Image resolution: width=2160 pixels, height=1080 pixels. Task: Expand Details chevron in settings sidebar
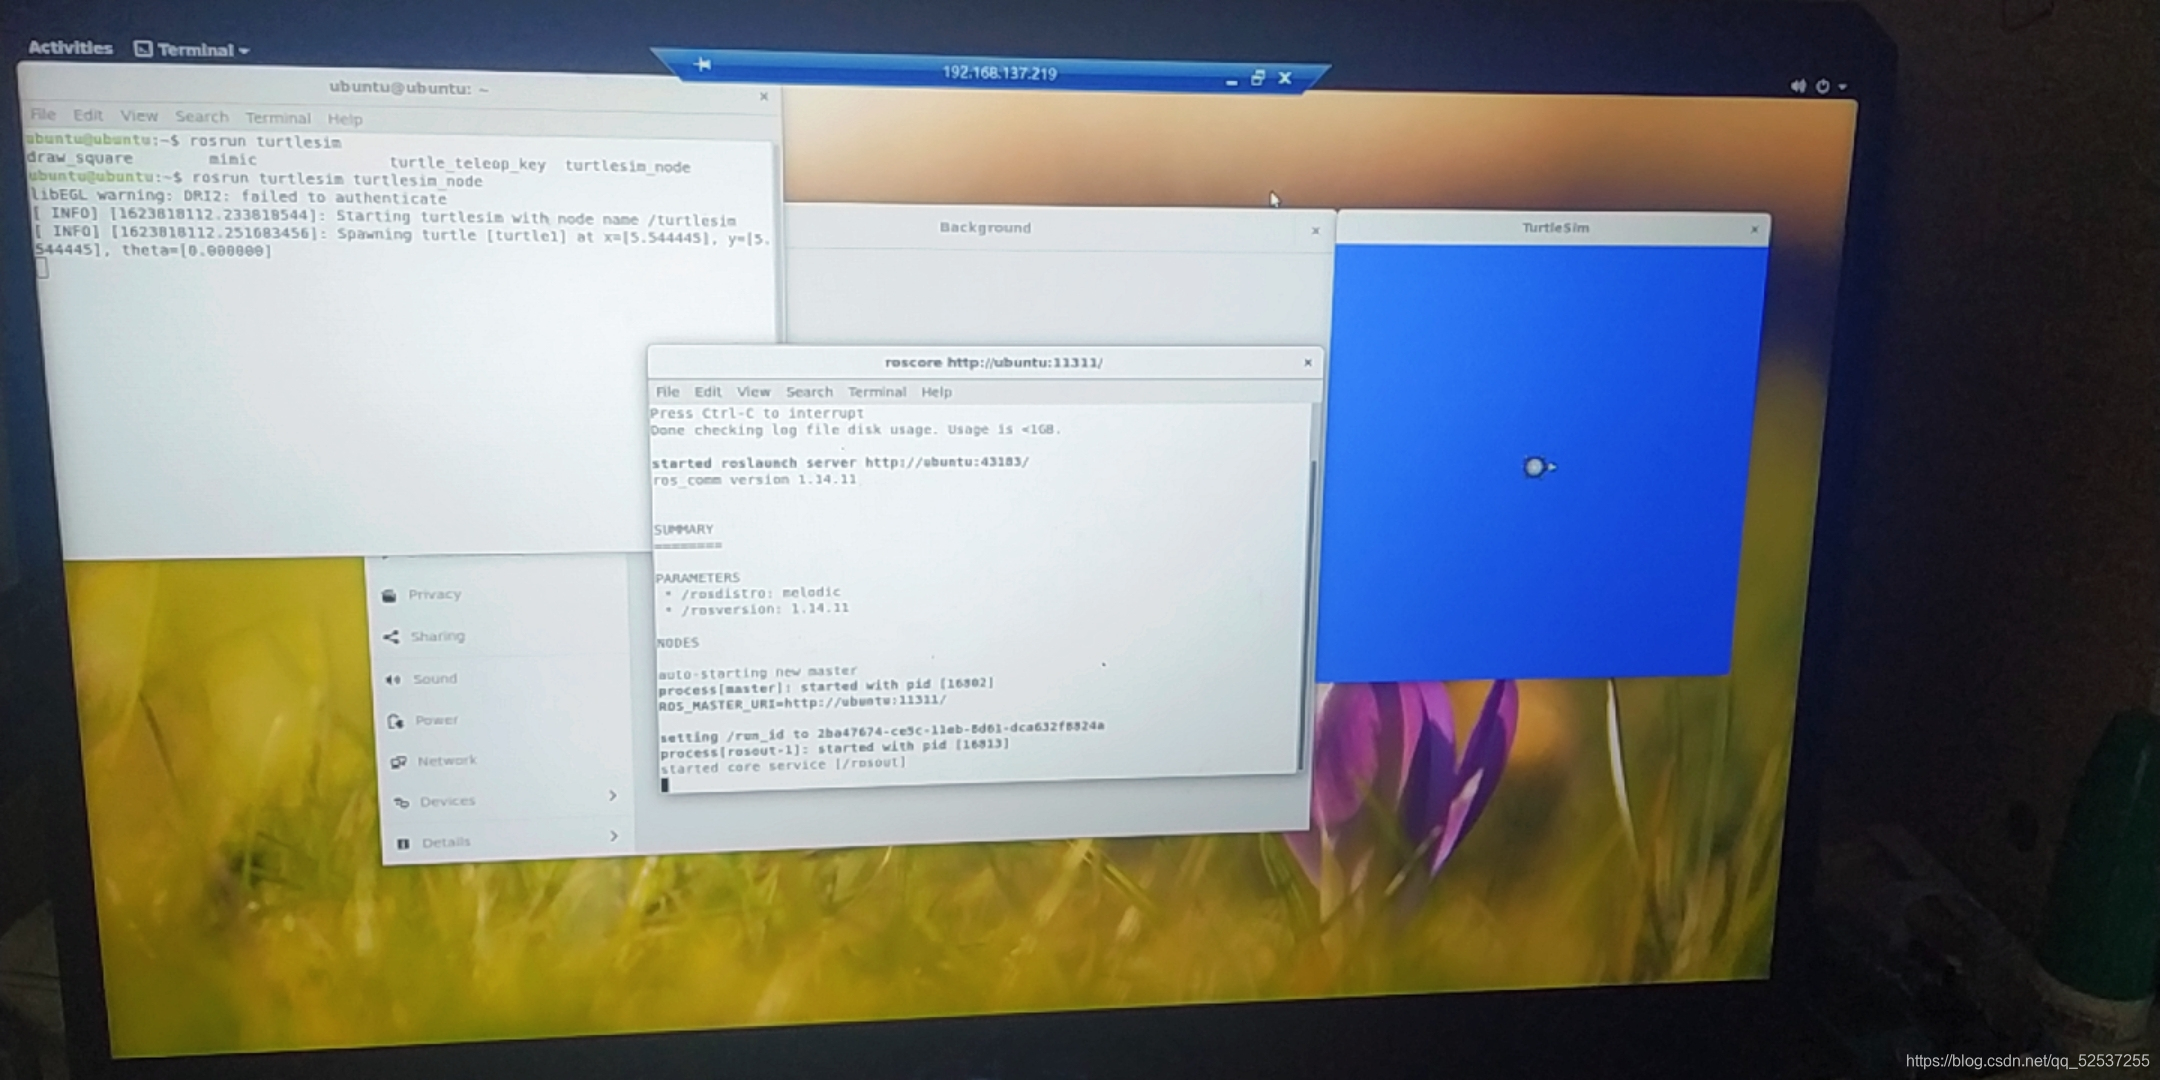614,836
